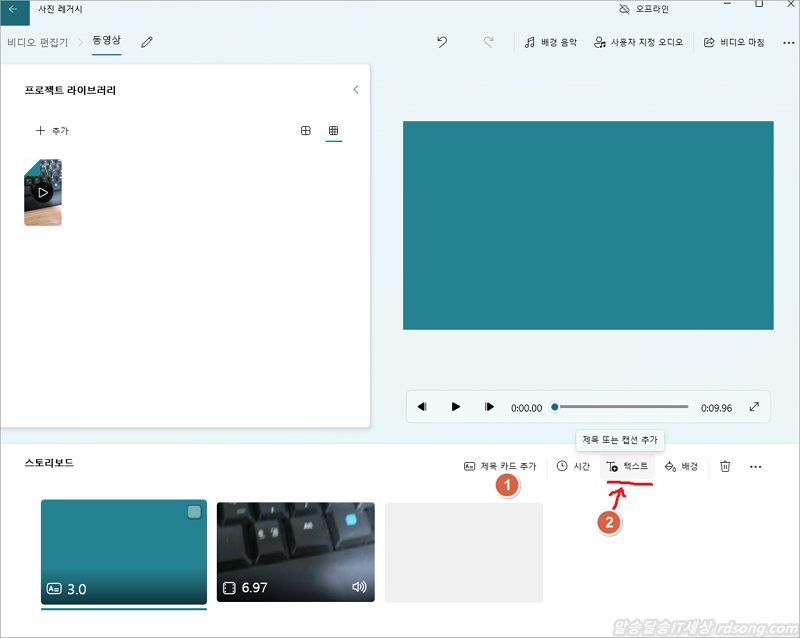The width and height of the screenshot is (800, 638).
Task: Expand video preview to full screen
Action: point(754,407)
